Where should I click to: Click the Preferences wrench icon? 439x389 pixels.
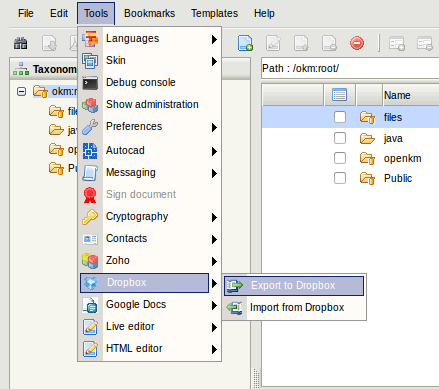coord(90,127)
